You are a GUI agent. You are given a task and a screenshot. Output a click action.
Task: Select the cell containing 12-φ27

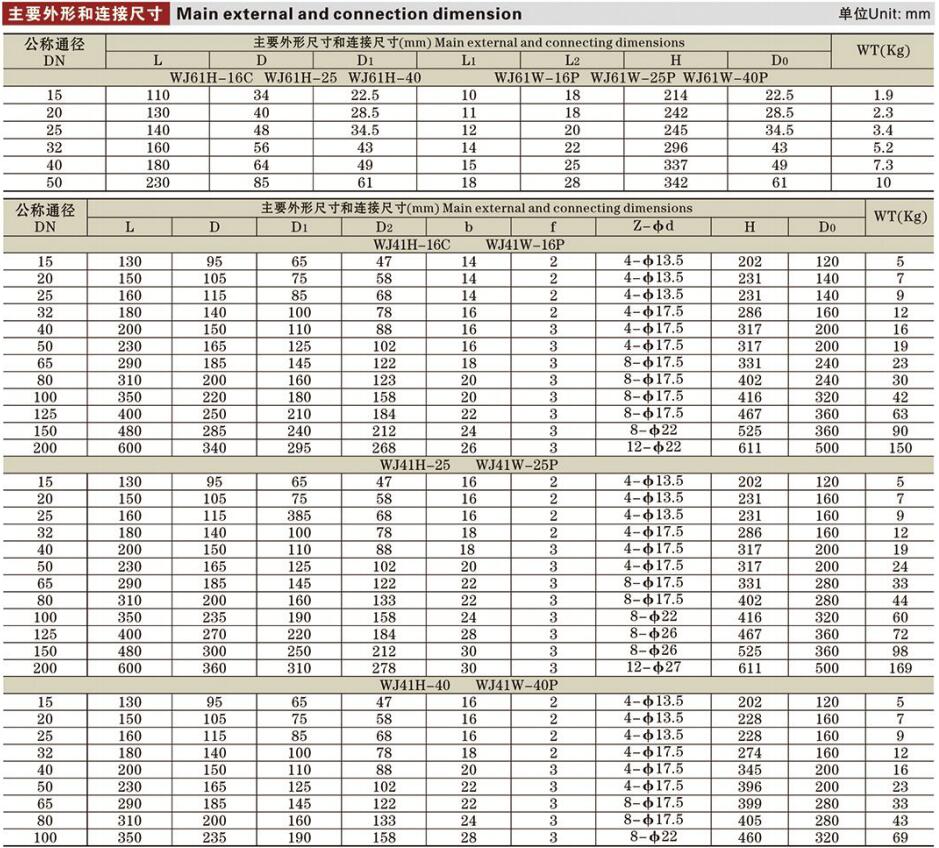click(653, 667)
